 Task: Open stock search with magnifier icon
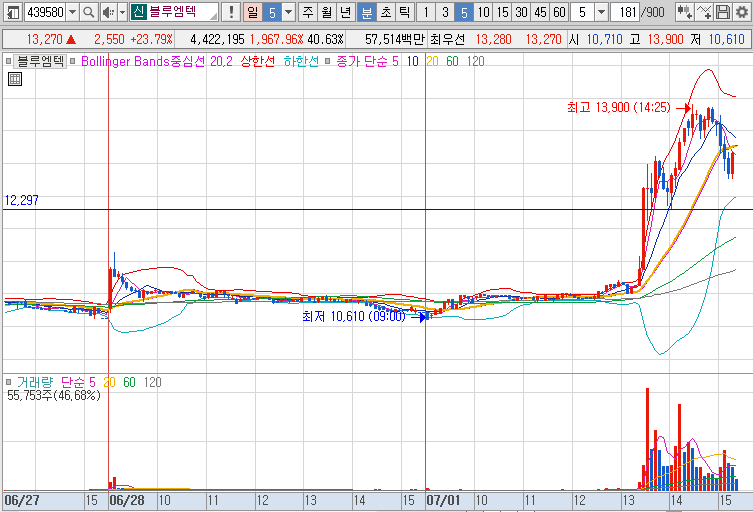click(x=88, y=12)
